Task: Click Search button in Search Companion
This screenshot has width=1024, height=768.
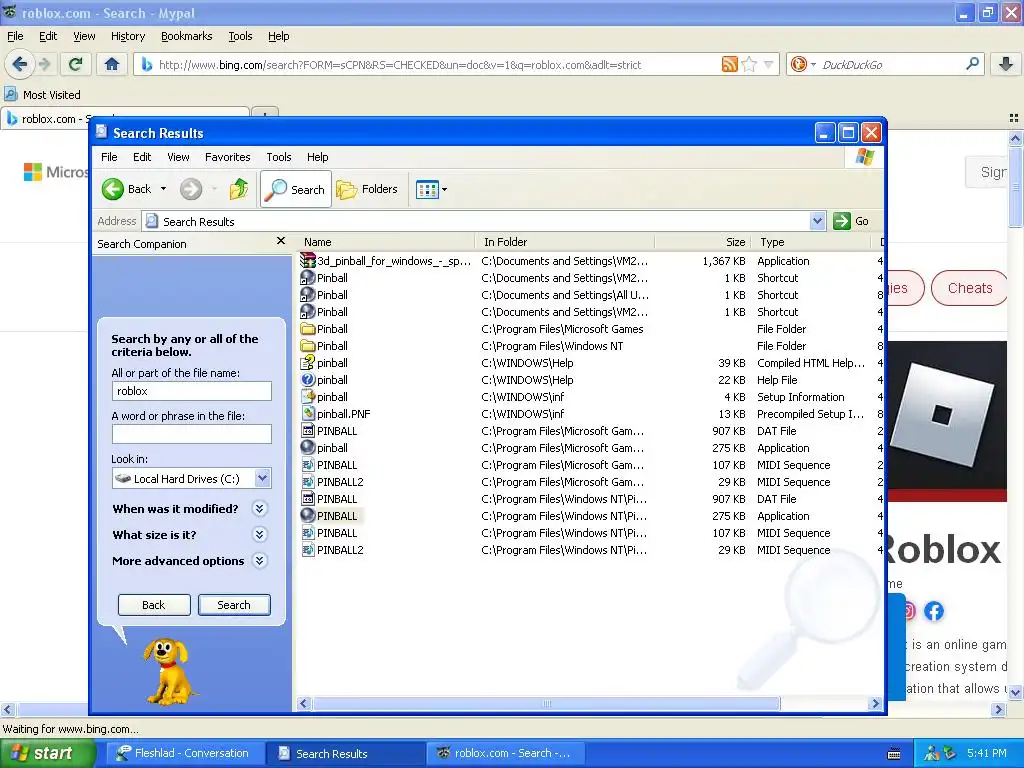Action: [234, 605]
